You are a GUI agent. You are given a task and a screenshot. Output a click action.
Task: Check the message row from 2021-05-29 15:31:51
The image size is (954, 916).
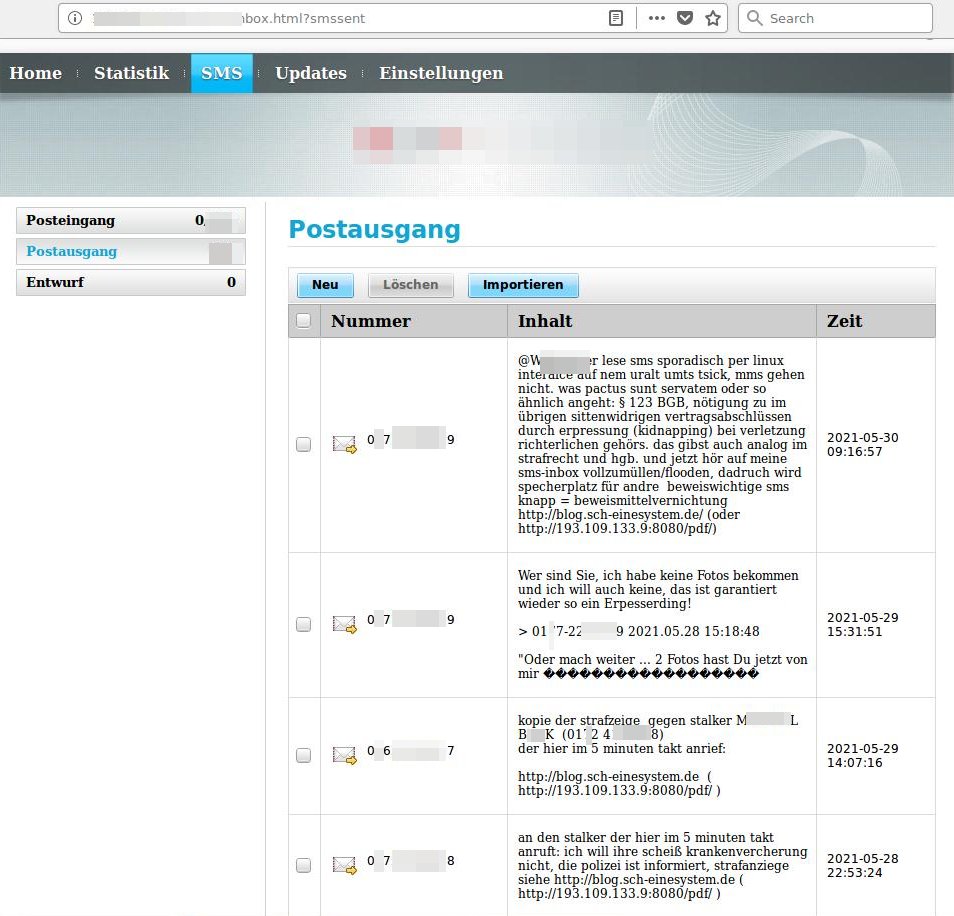(x=303, y=625)
